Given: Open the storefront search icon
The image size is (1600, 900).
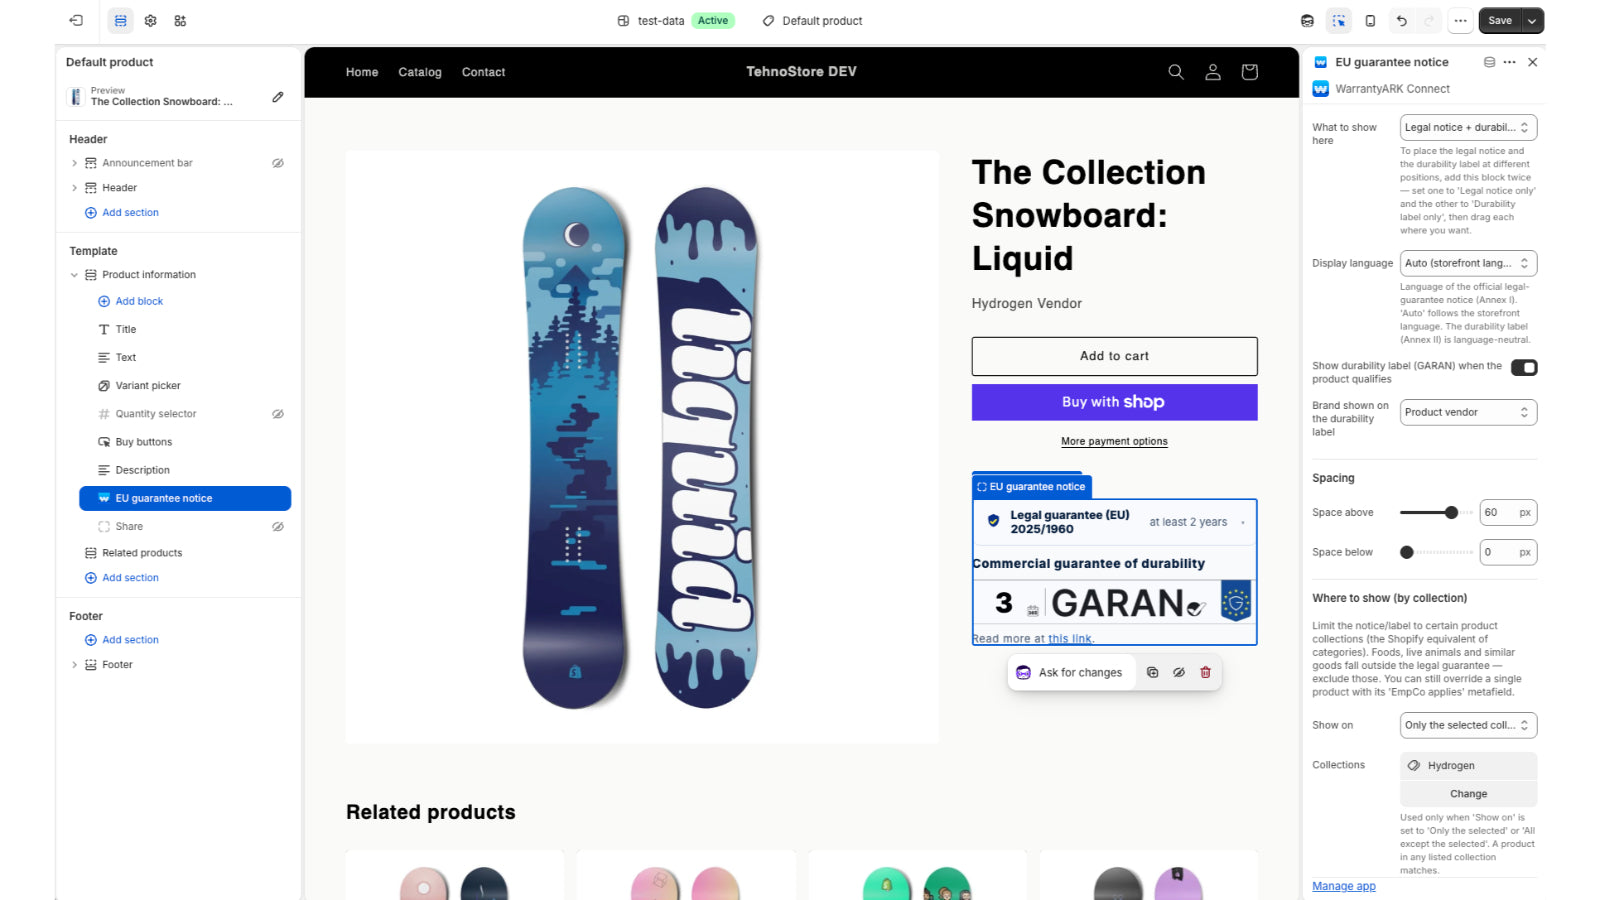Looking at the screenshot, I should (1176, 72).
